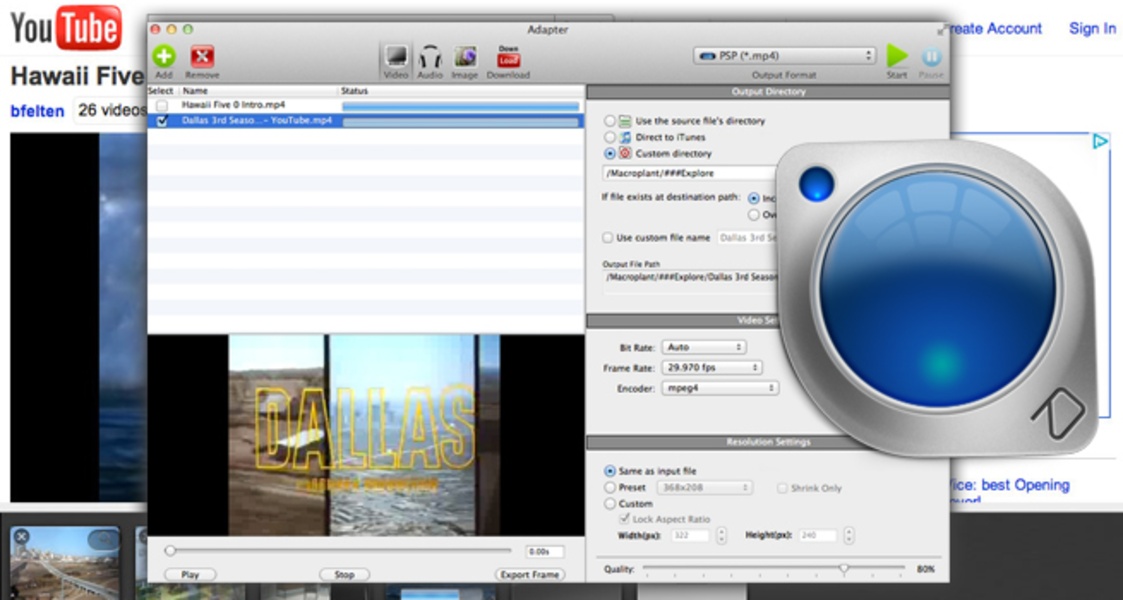The image size is (1123, 600).
Task: Start conversion with the green Start arrow
Action: (897, 55)
